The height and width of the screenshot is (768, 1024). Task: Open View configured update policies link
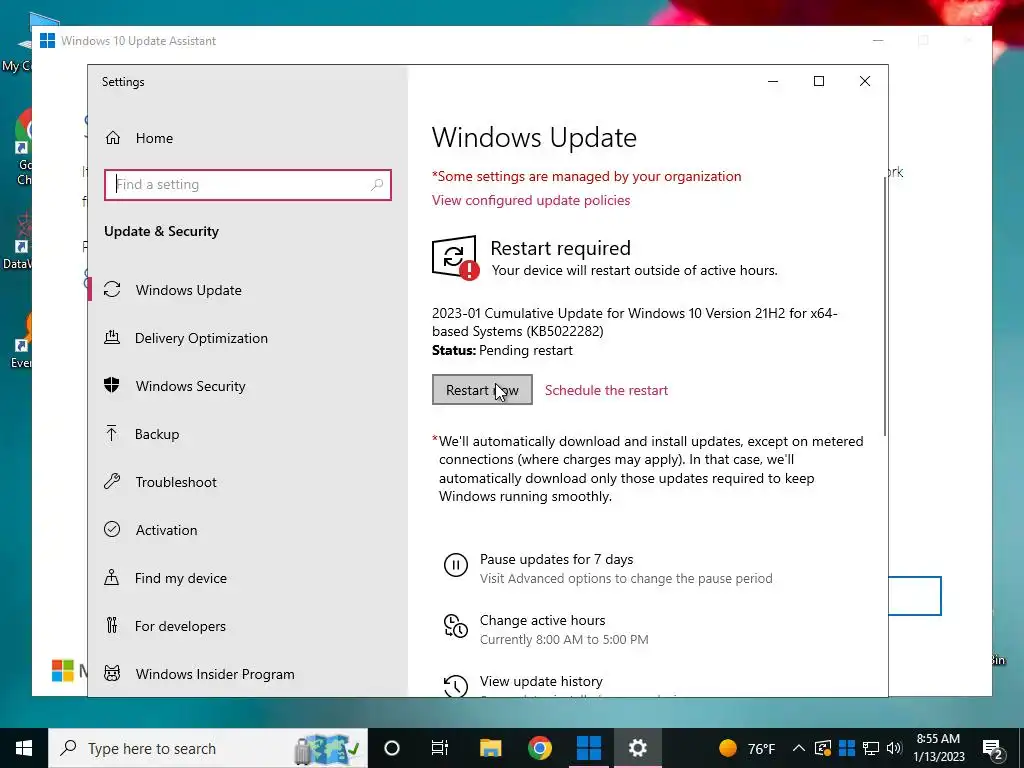(531, 200)
